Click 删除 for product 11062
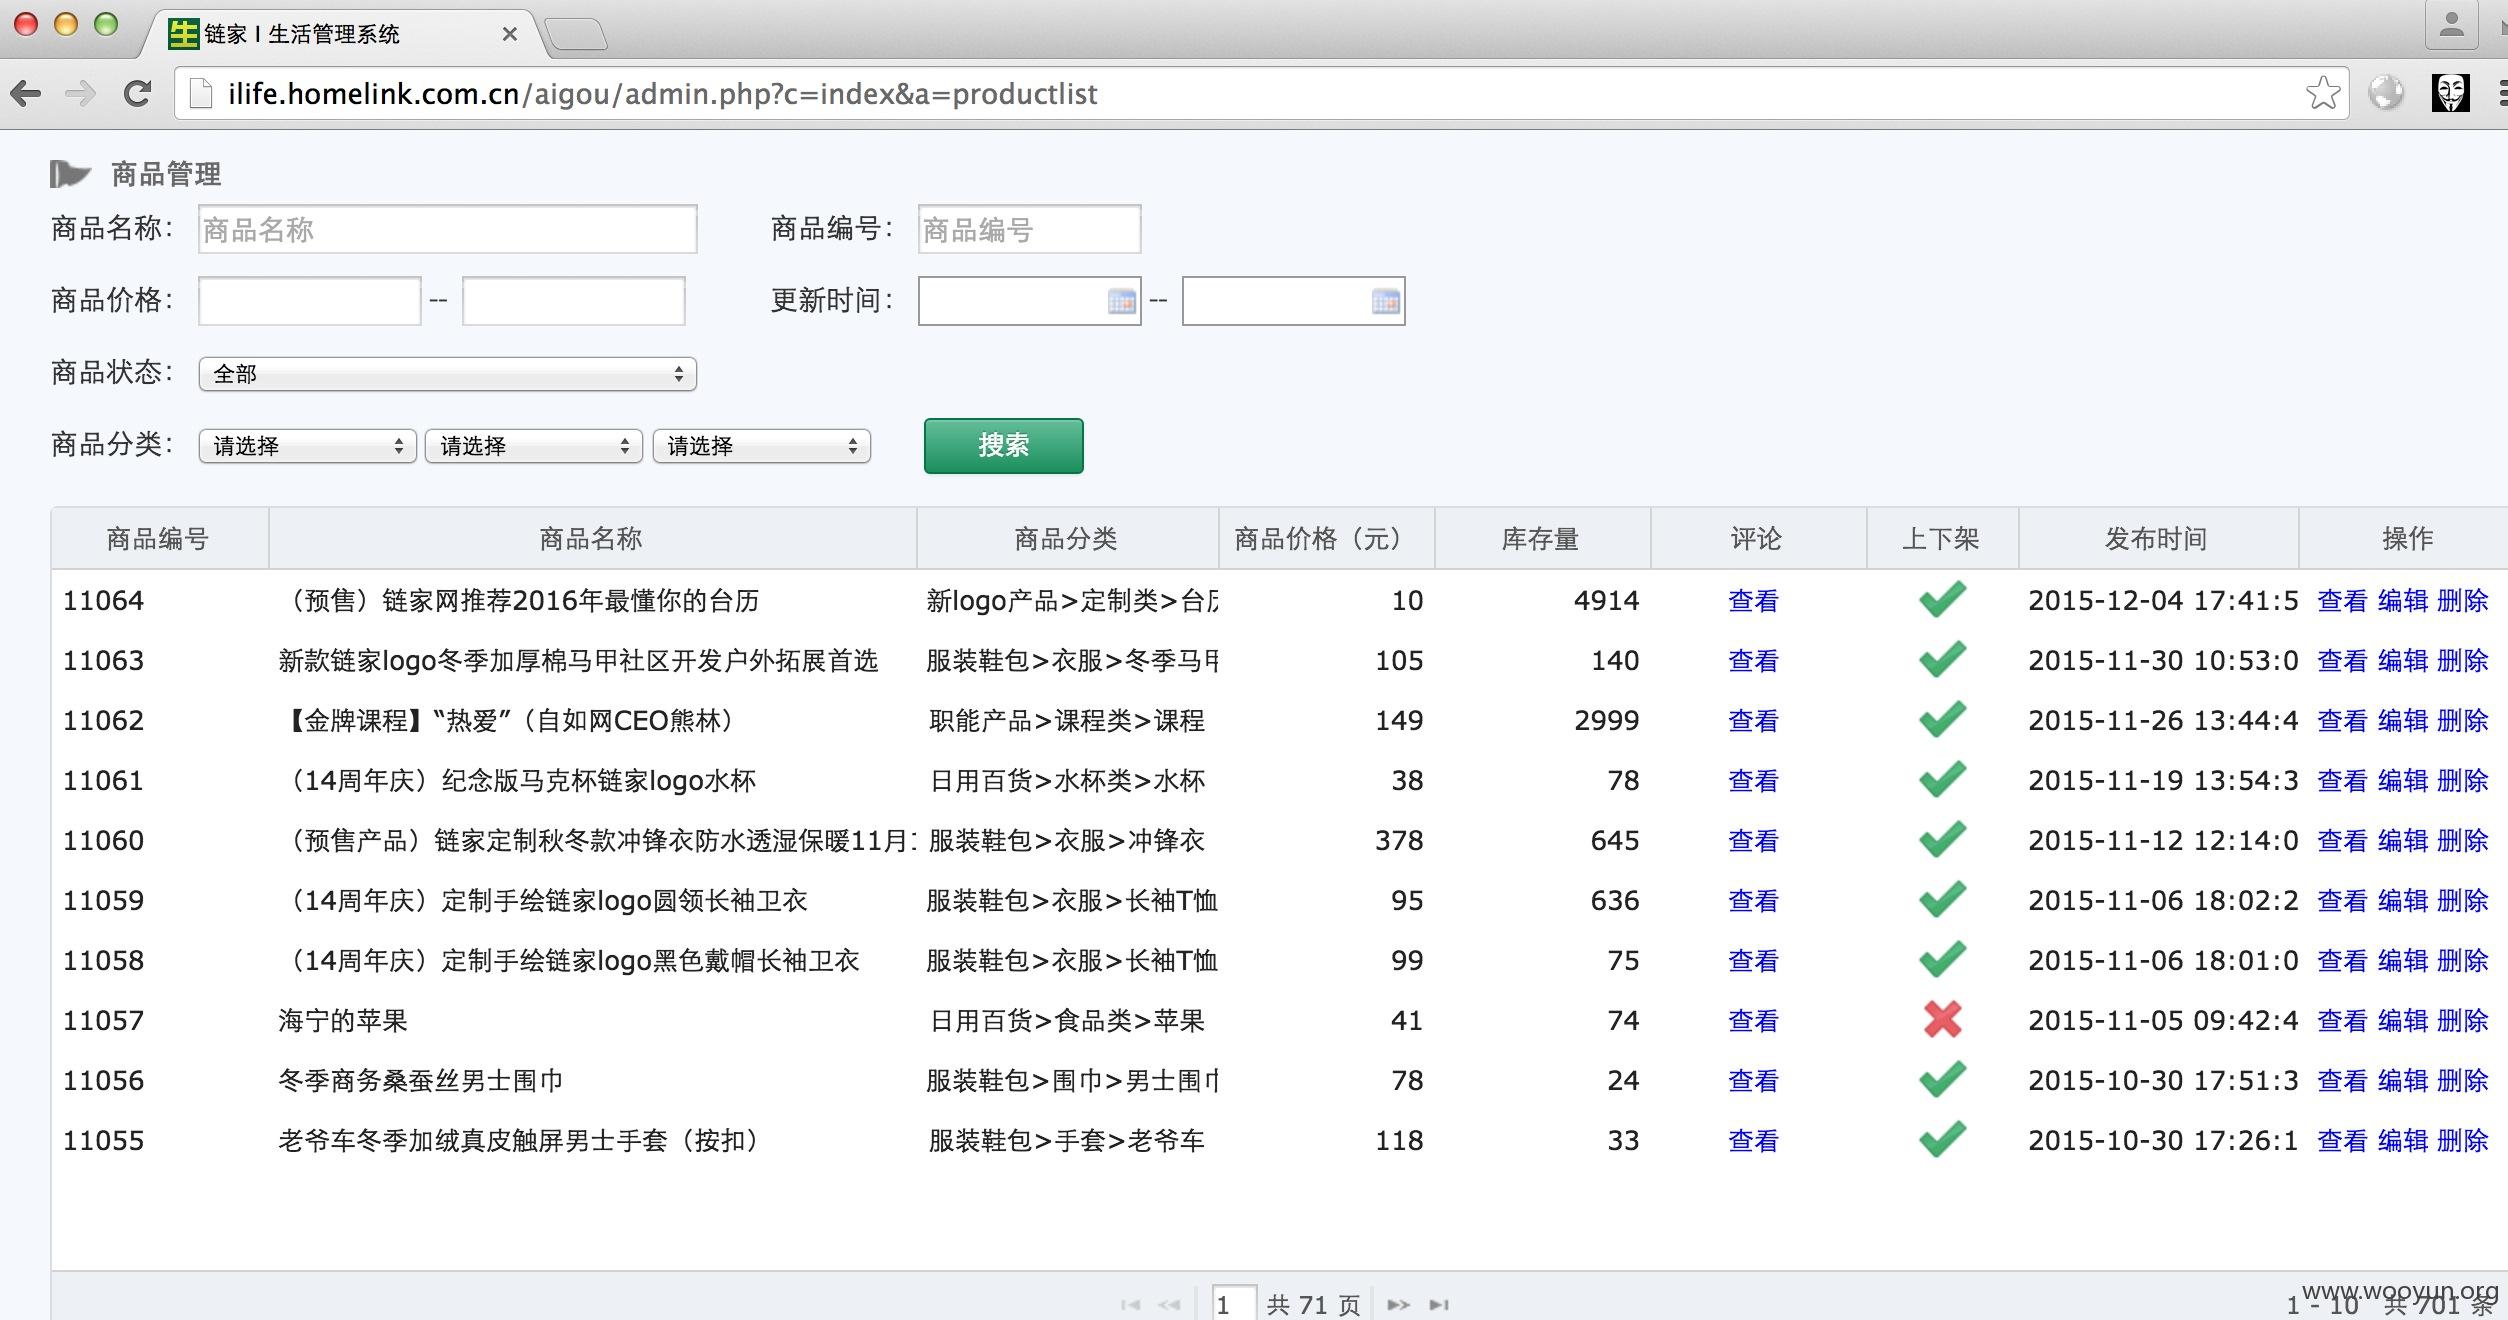 [x=2462, y=720]
